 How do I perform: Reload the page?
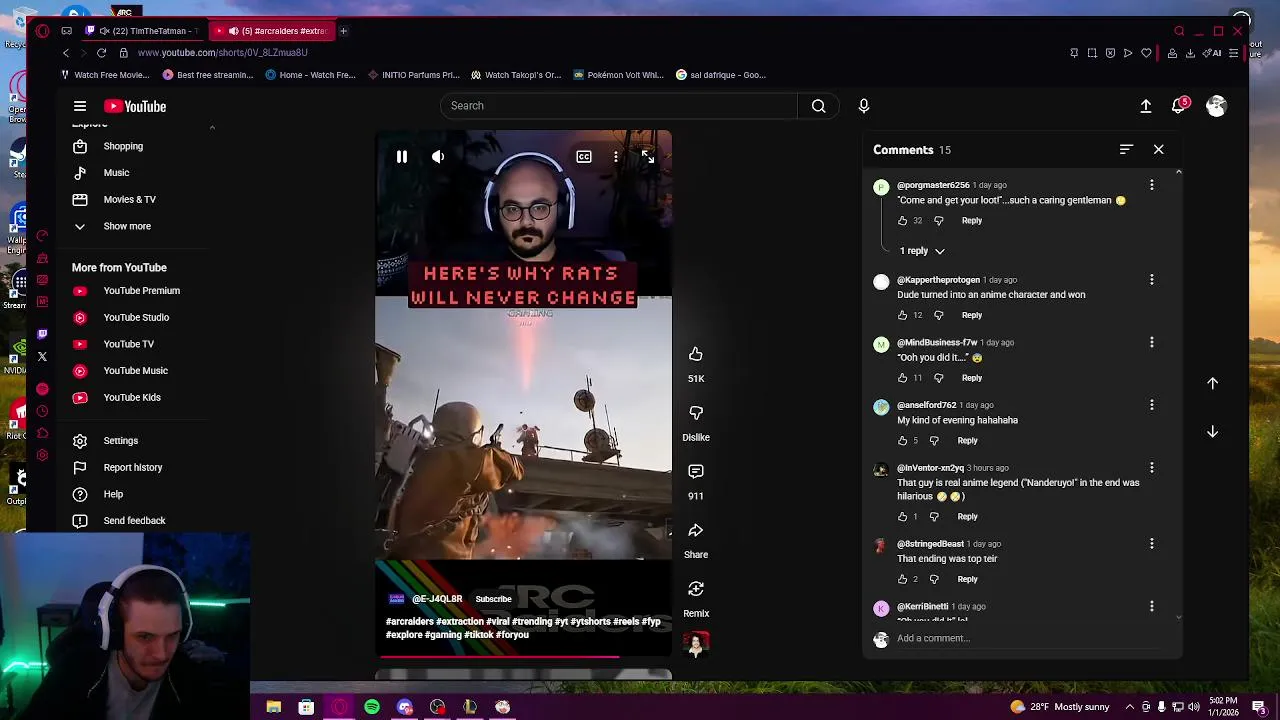(x=101, y=53)
